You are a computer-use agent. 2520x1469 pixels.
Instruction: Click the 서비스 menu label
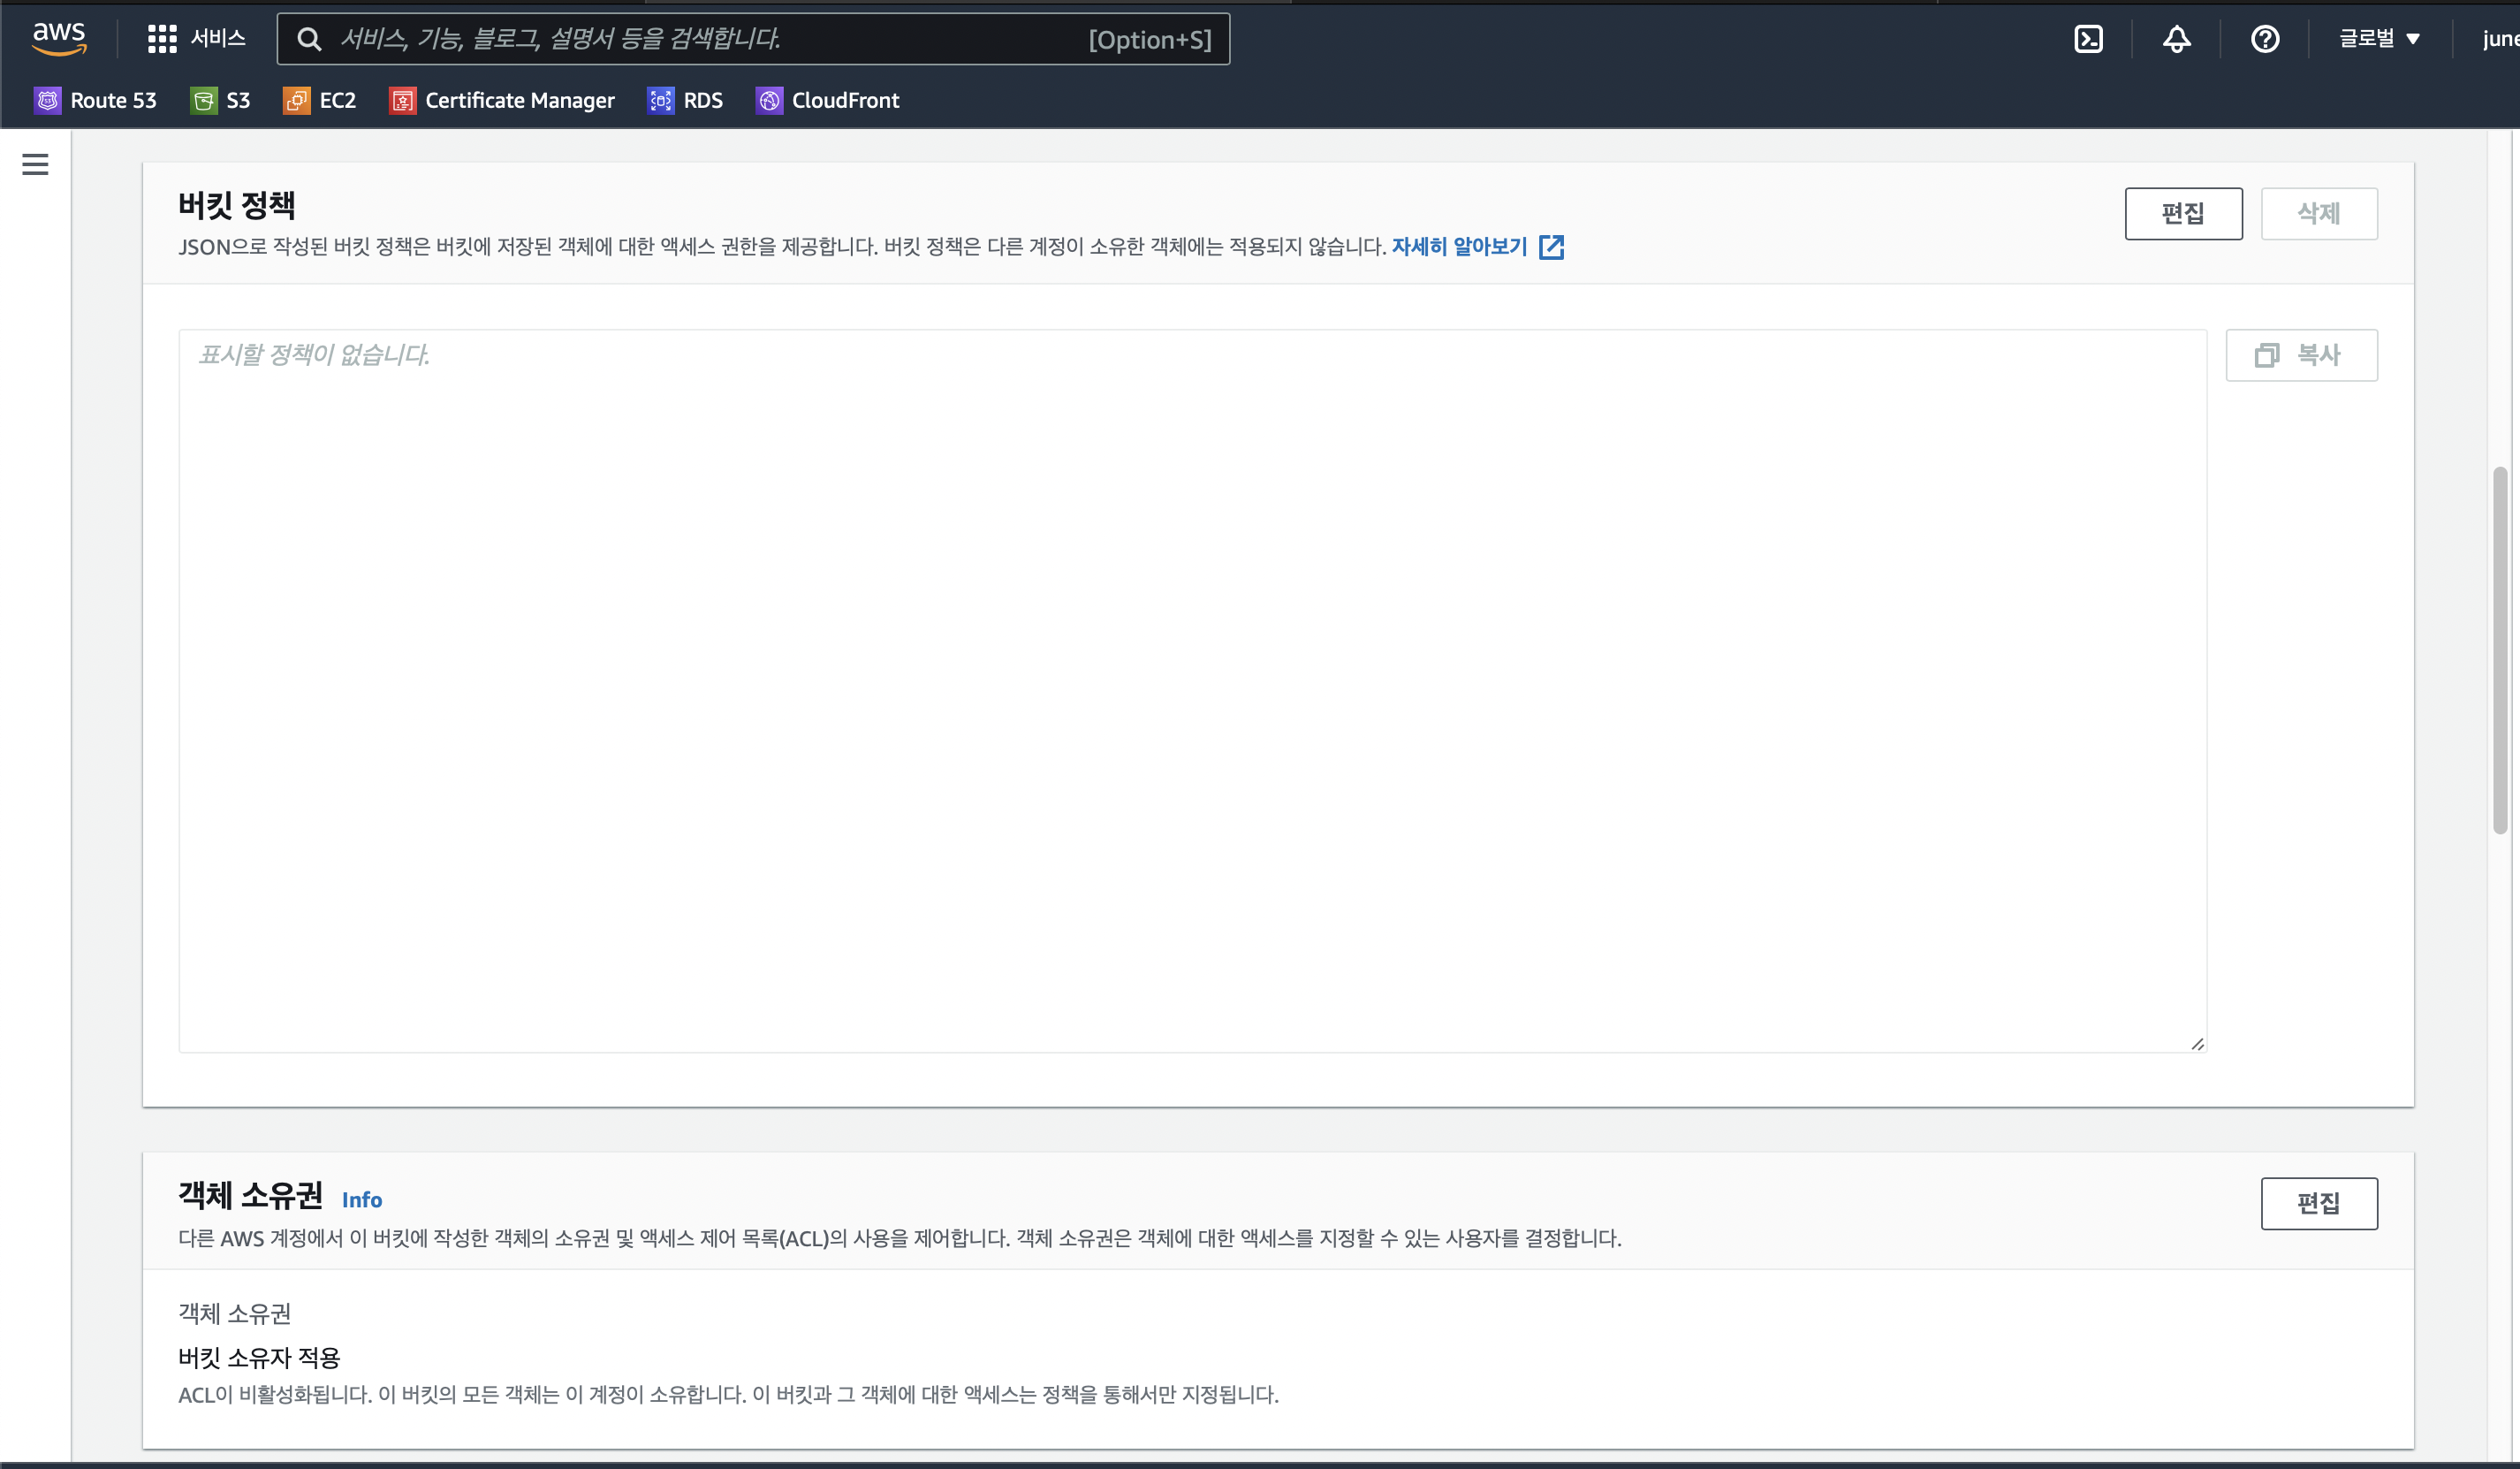[x=218, y=39]
